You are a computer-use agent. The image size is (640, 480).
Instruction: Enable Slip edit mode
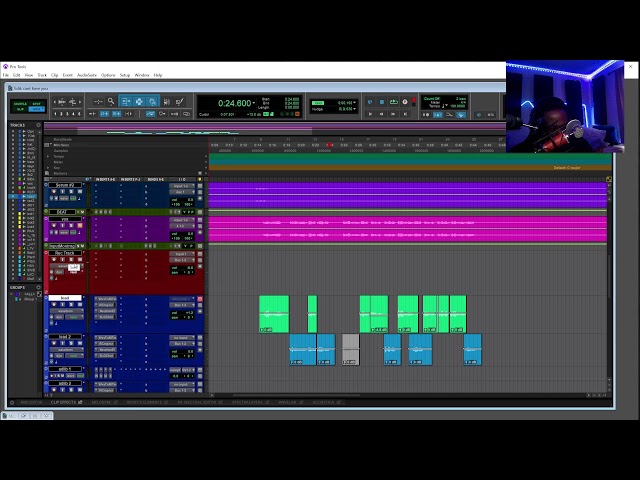tap(20, 109)
